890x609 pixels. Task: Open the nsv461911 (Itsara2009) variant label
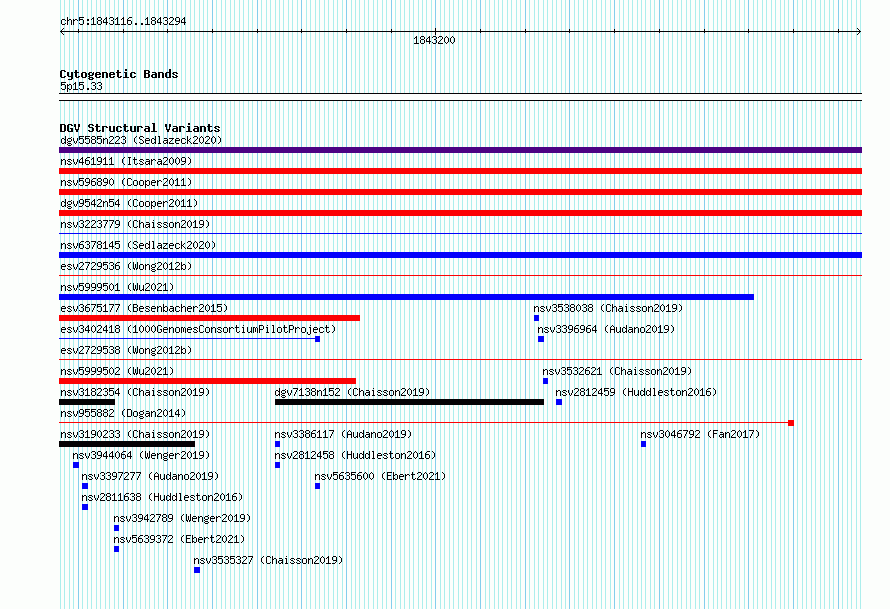click(126, 161)
